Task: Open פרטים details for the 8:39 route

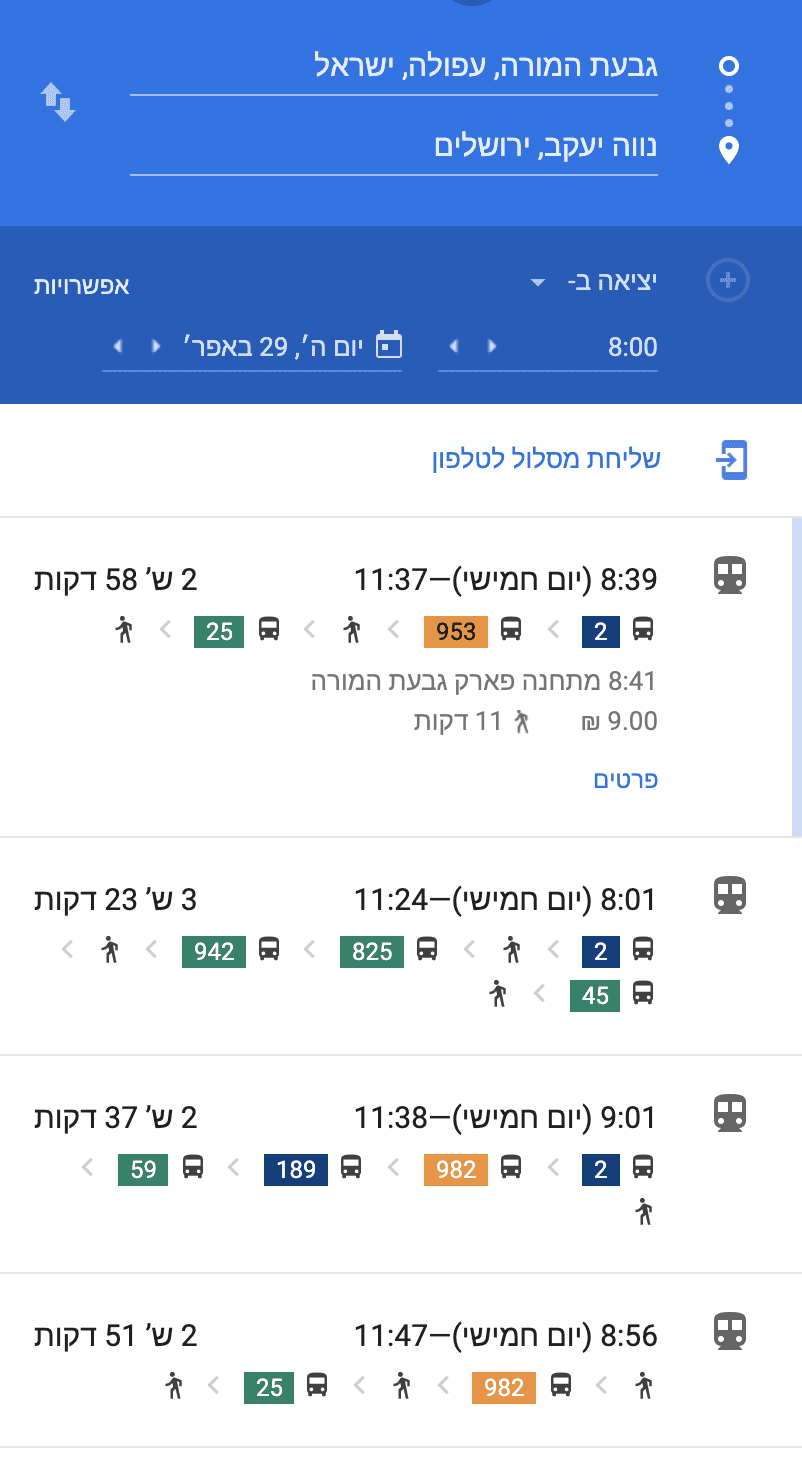Action: (625, 780)
